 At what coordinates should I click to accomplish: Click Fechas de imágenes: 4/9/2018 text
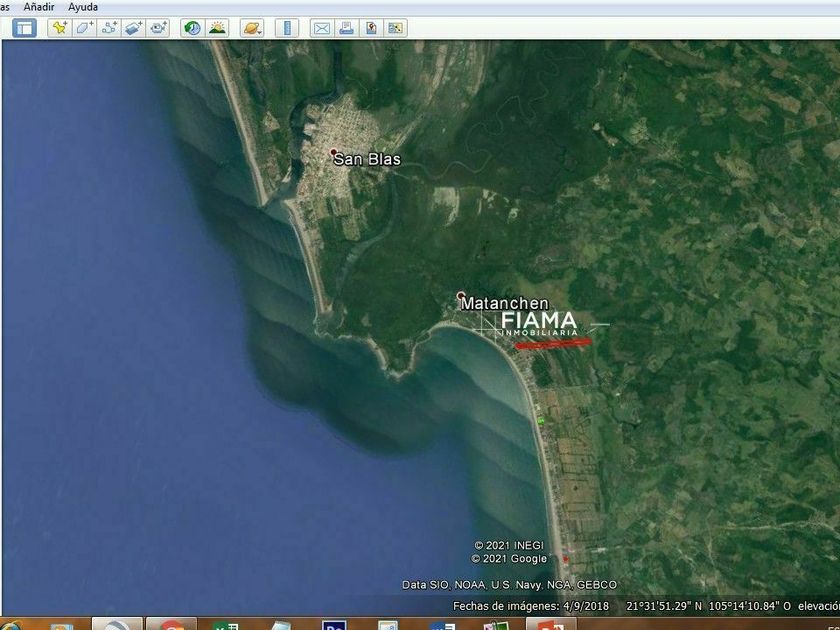(531, 606)
